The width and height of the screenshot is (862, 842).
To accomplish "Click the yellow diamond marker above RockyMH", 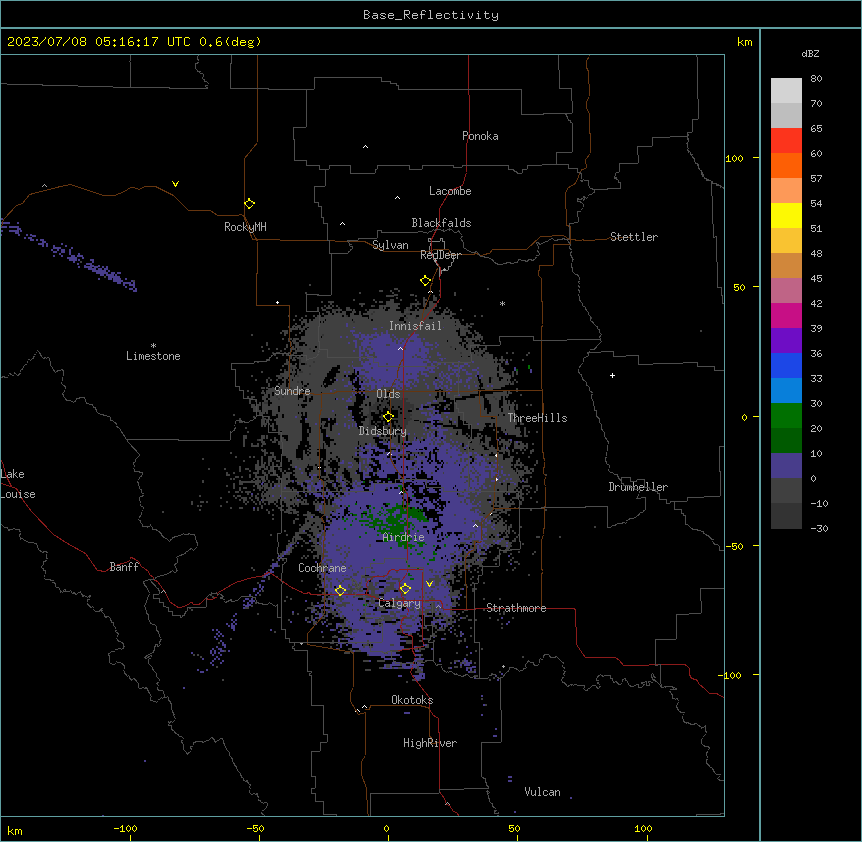I will click(250, 204).
